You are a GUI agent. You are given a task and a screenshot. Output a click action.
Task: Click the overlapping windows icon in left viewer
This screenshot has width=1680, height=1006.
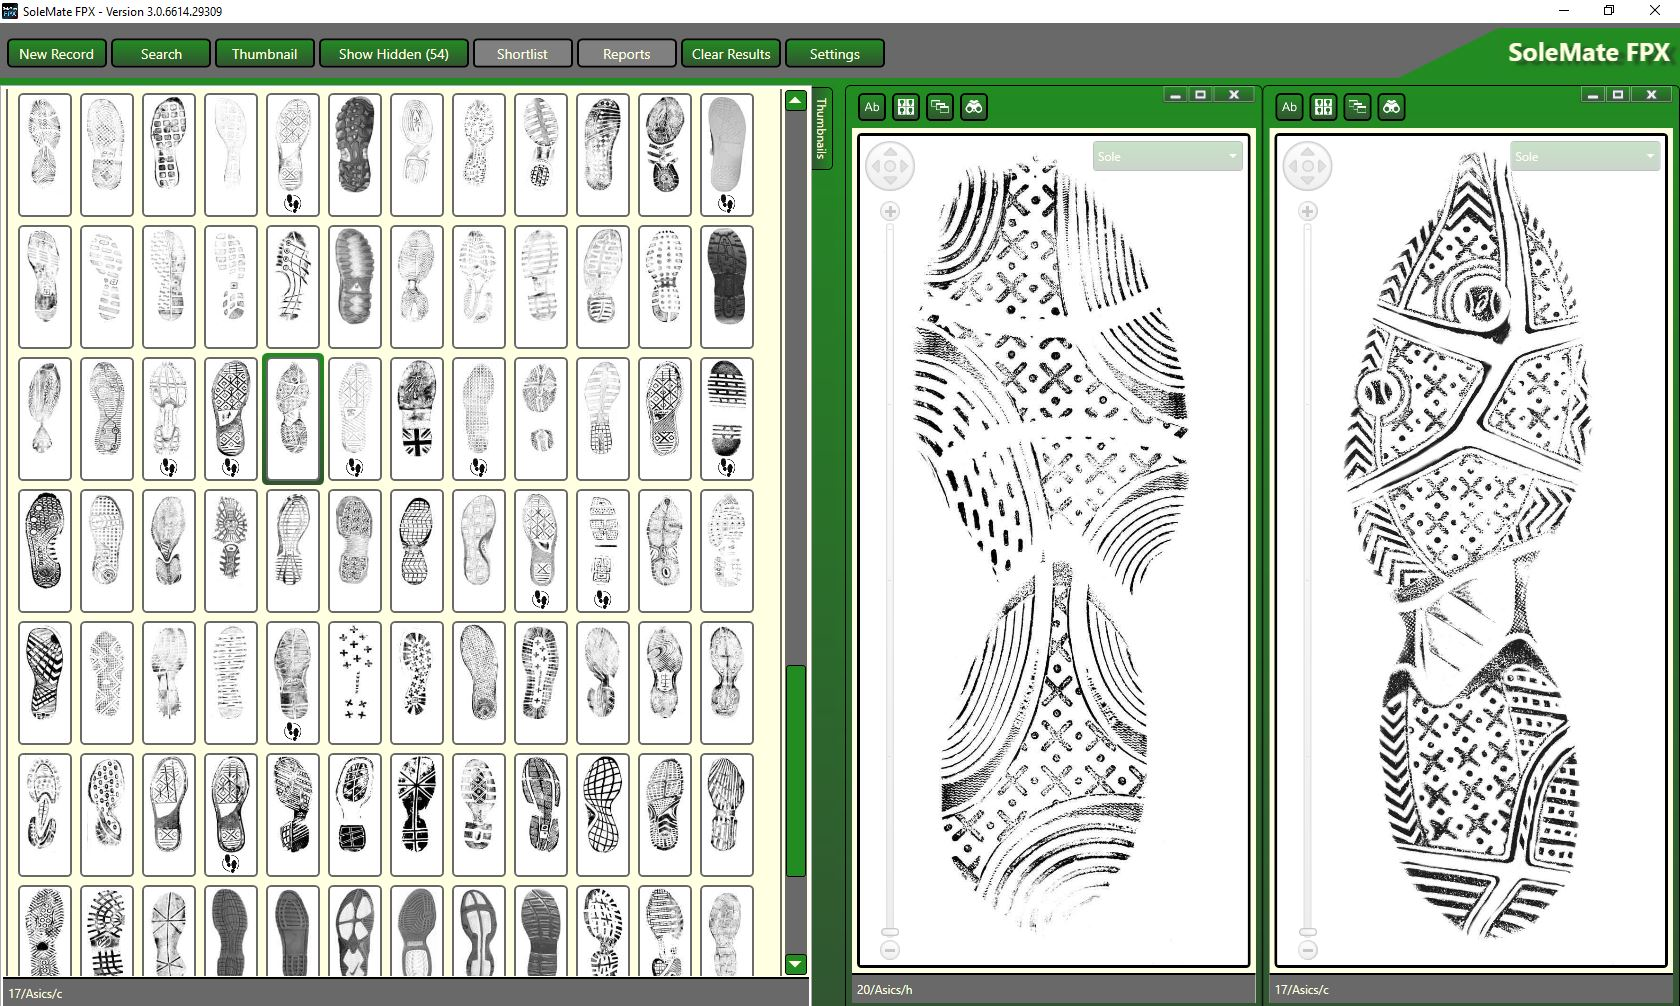(x=940, y=107)
